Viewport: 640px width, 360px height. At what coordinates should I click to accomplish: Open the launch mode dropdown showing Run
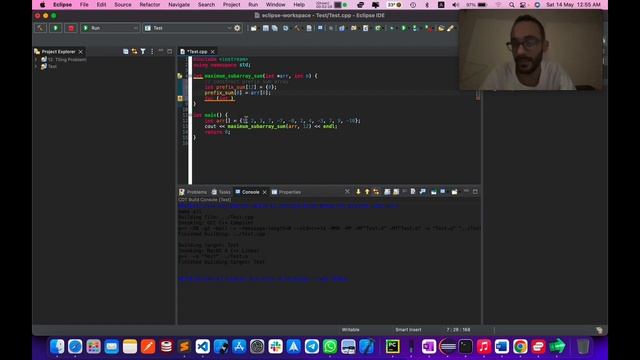tap(110, 28)
